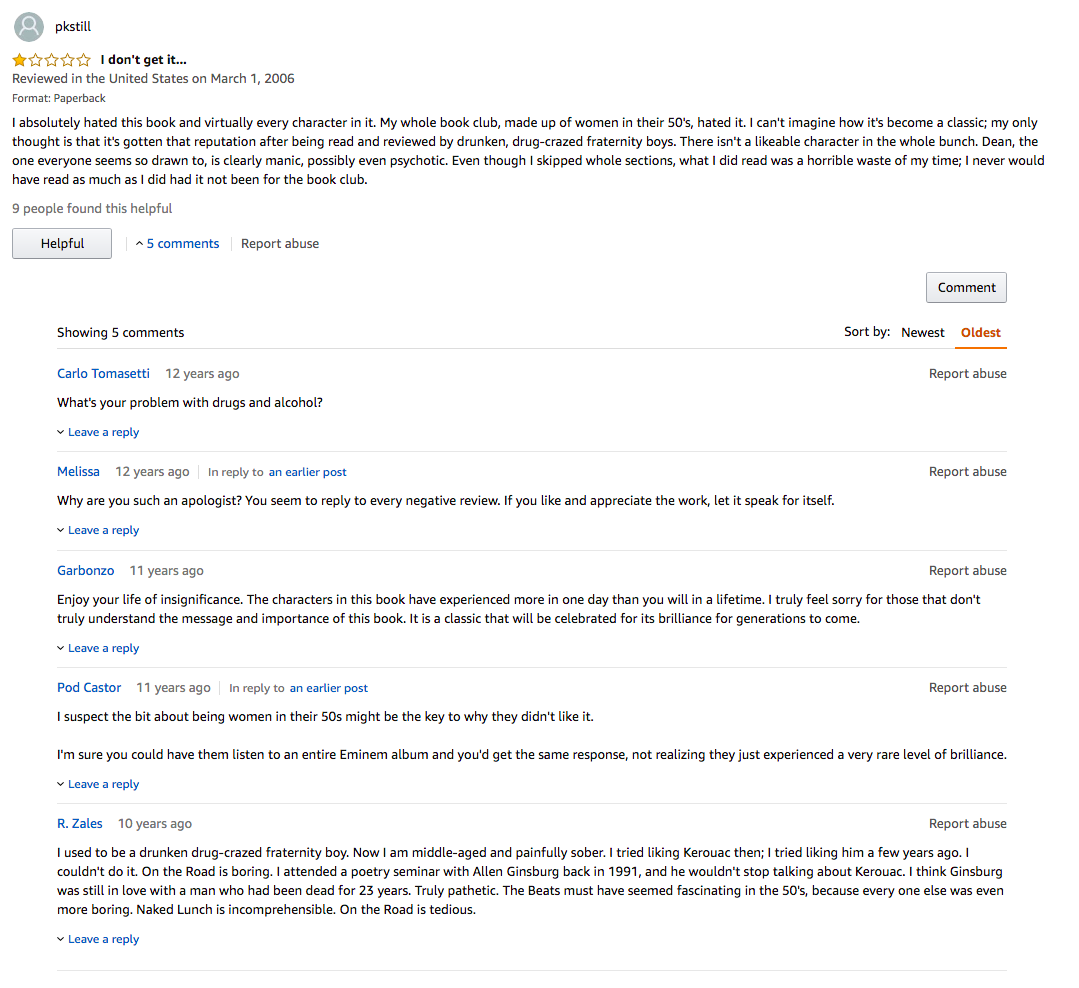Expand Leave a reply under Garbonzo's comment
Viewport: 1079px width, 988px height.
click(x=98, y=648)
